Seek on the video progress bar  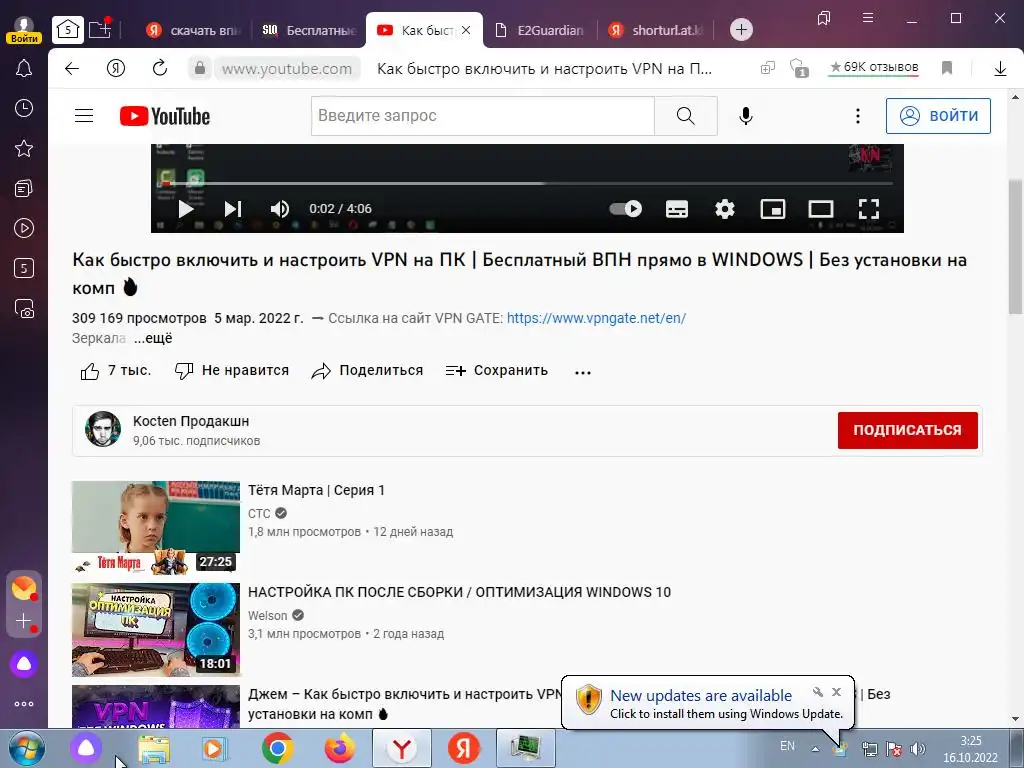click(x=528, y=184)
